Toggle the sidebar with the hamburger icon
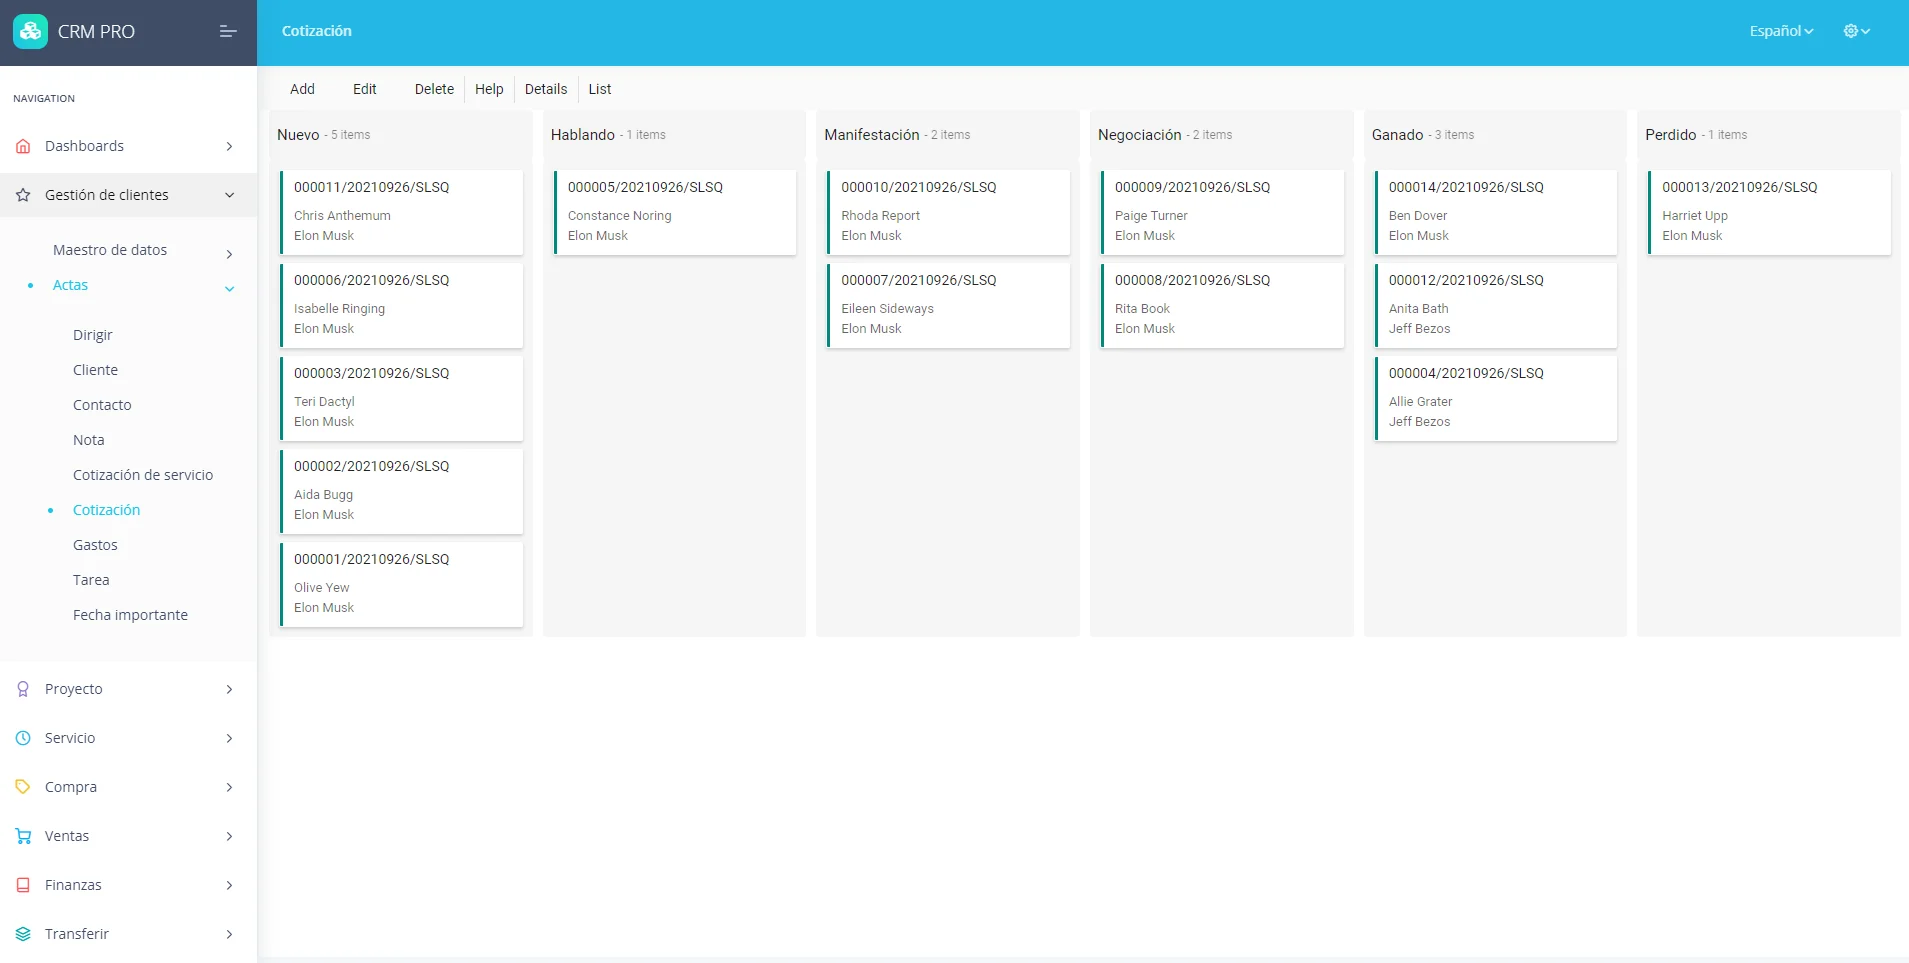 pos(227,31)
